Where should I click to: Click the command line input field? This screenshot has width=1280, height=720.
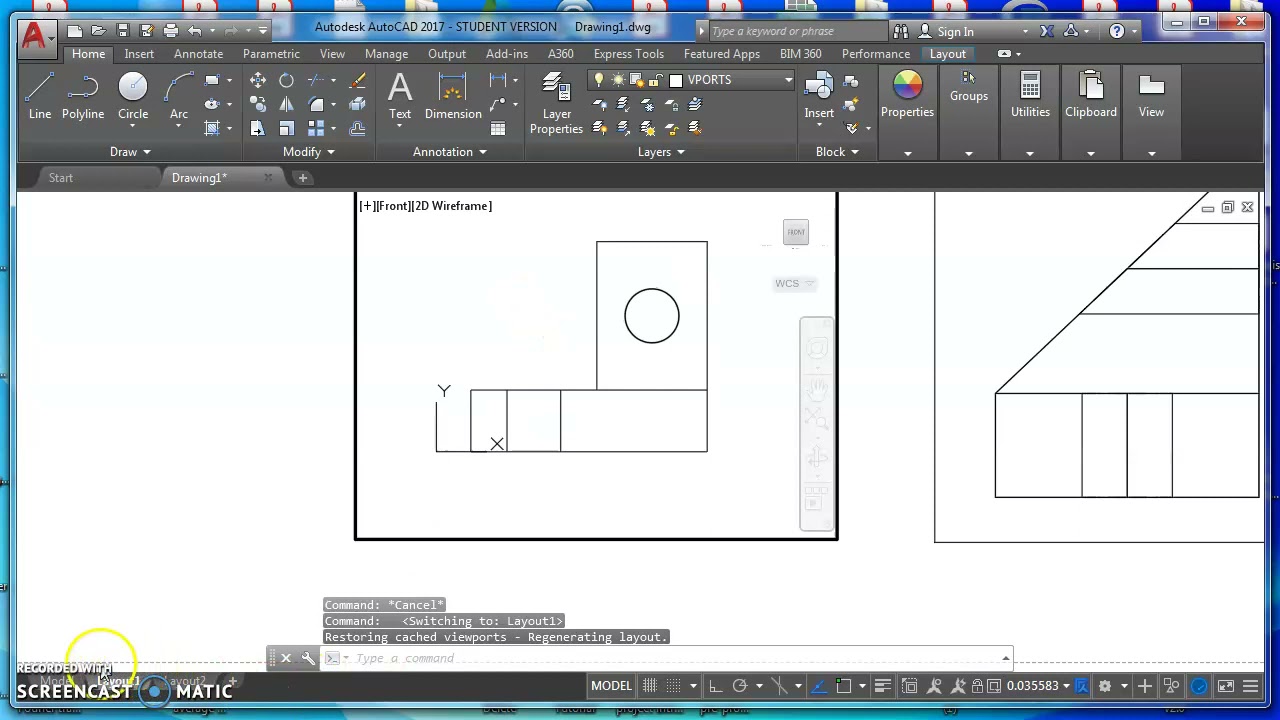tap(676, 658)
